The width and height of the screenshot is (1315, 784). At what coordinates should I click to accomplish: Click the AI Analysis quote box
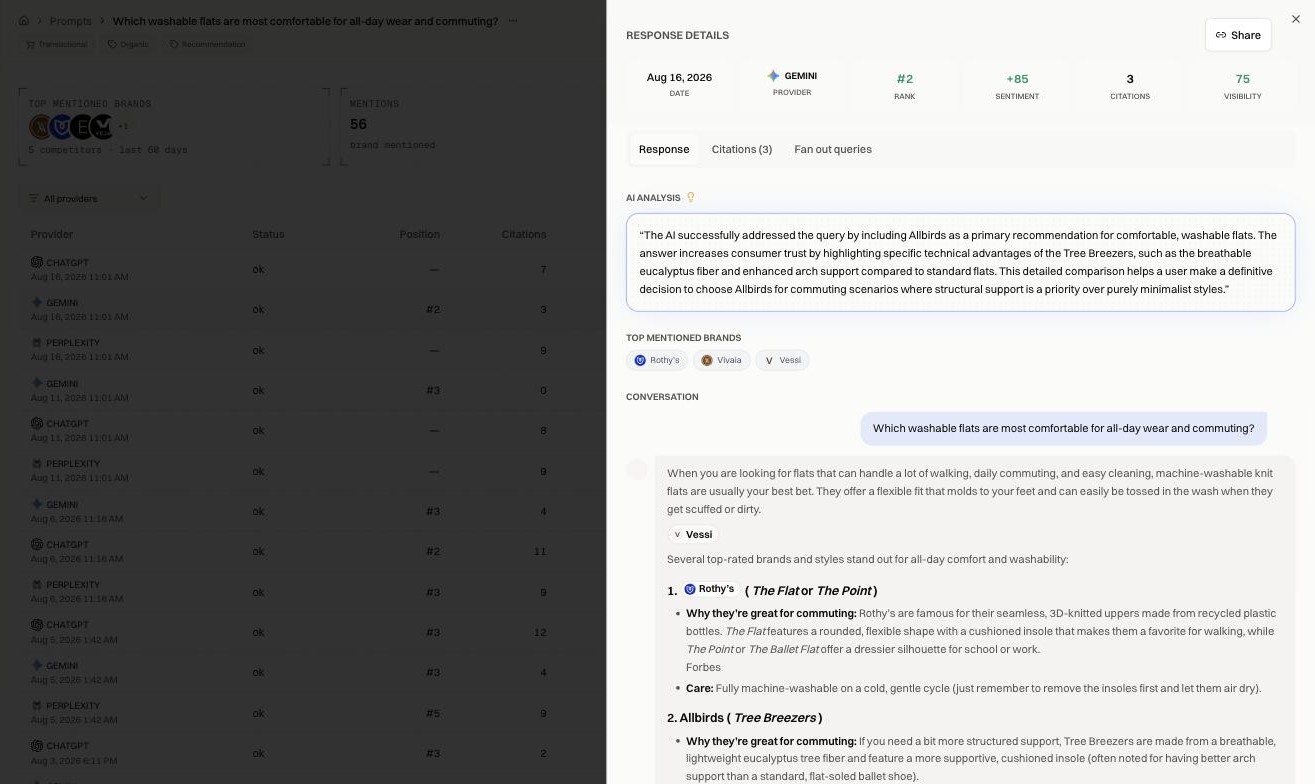(960, 262)
